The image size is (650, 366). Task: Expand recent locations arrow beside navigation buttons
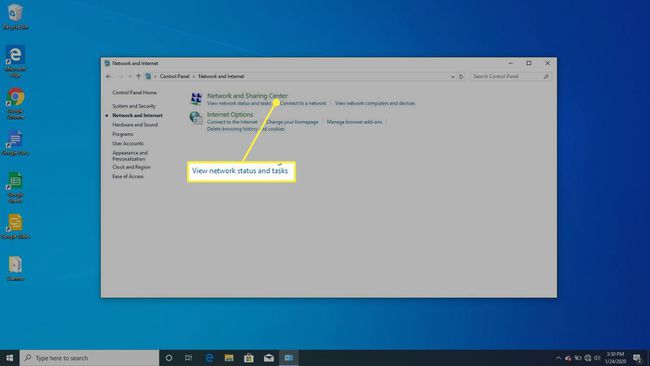pos(130,76)
